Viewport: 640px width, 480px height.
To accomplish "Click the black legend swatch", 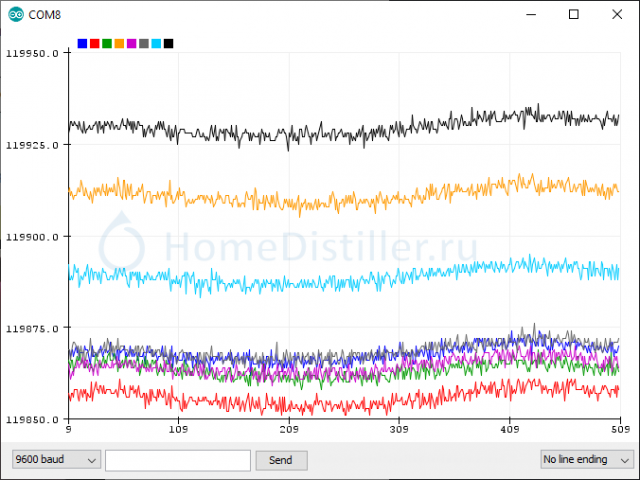I will point(168,43).
